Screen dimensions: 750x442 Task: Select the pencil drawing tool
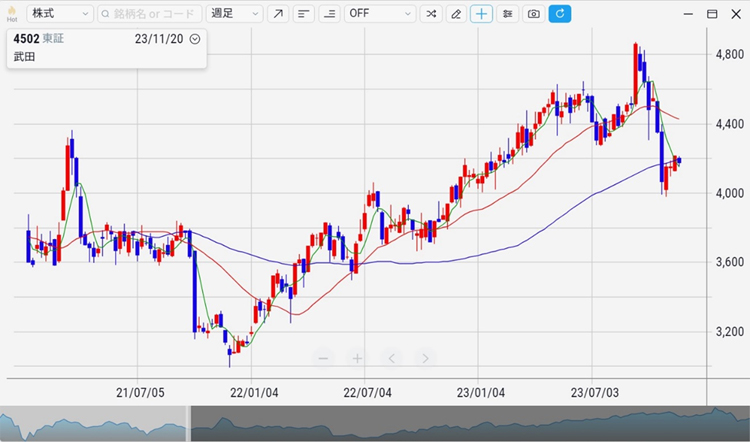pyautogui.click(x=456, y=14)
